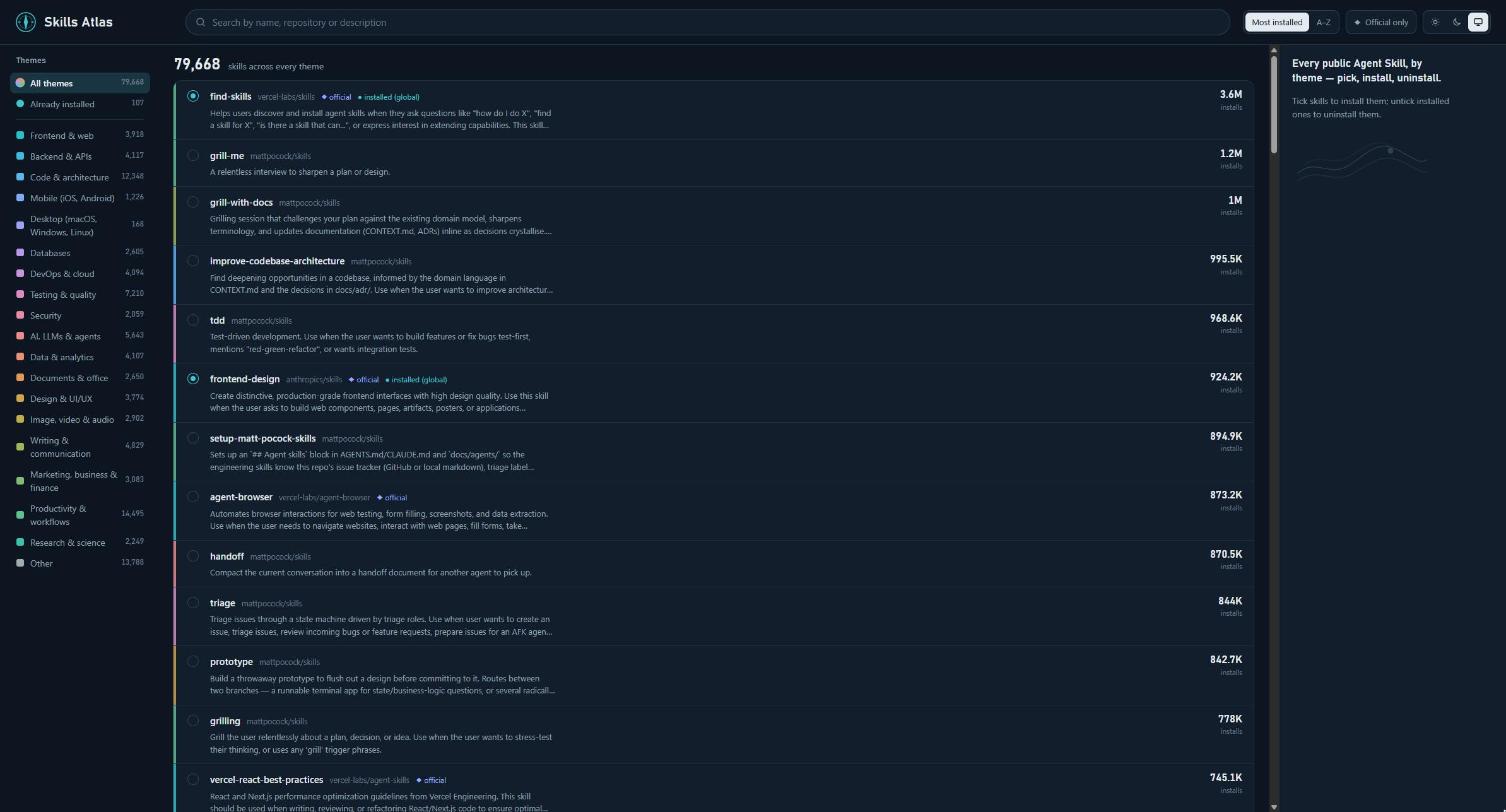Viewport: 1506px width, 812px height.
Task: Click the anthropics/skills repository label
Action: (x=314, y=380)
